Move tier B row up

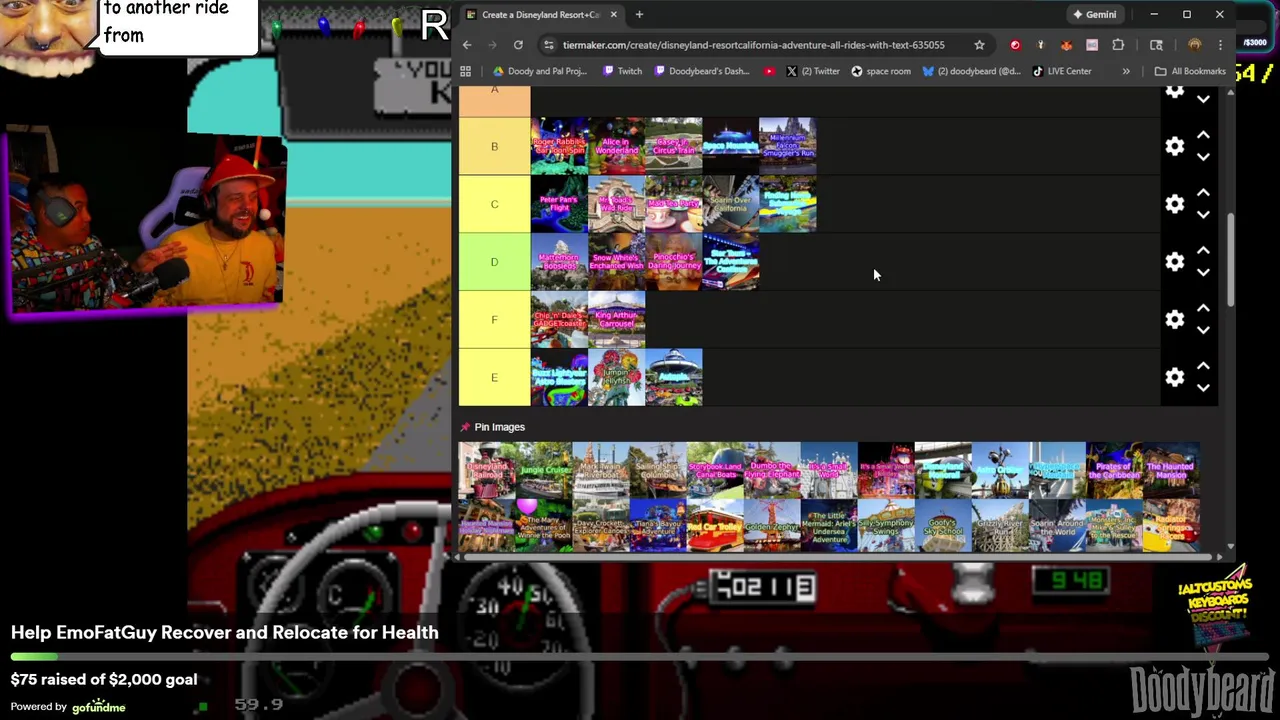1203,134
